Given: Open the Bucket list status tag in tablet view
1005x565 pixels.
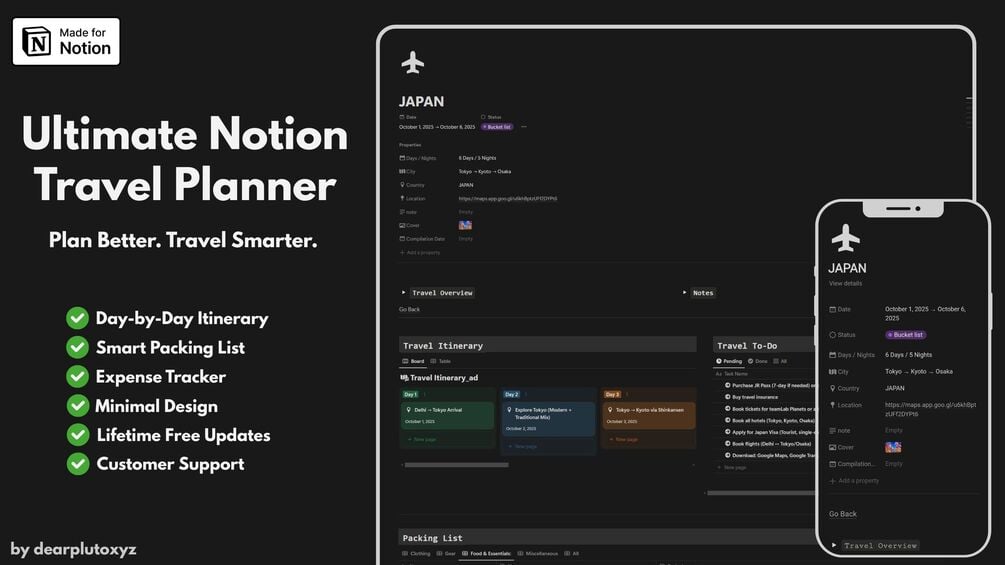Looking at the screenshot, I should tap(497, 127).
